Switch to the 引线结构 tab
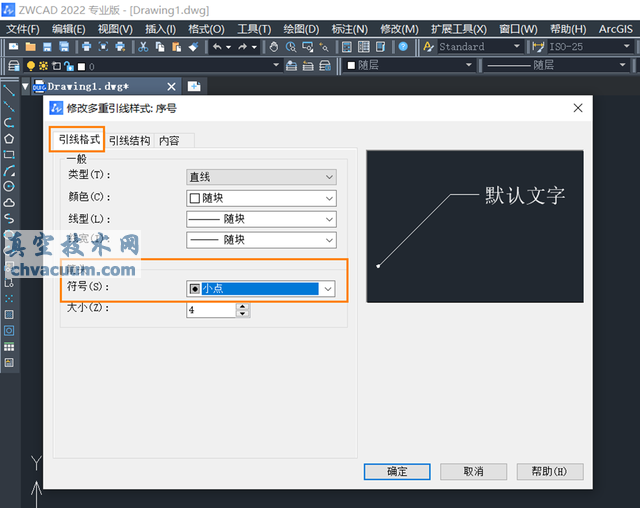Image resolution: width=640 pixels, height=508 pixels. [x=130, y=141]
